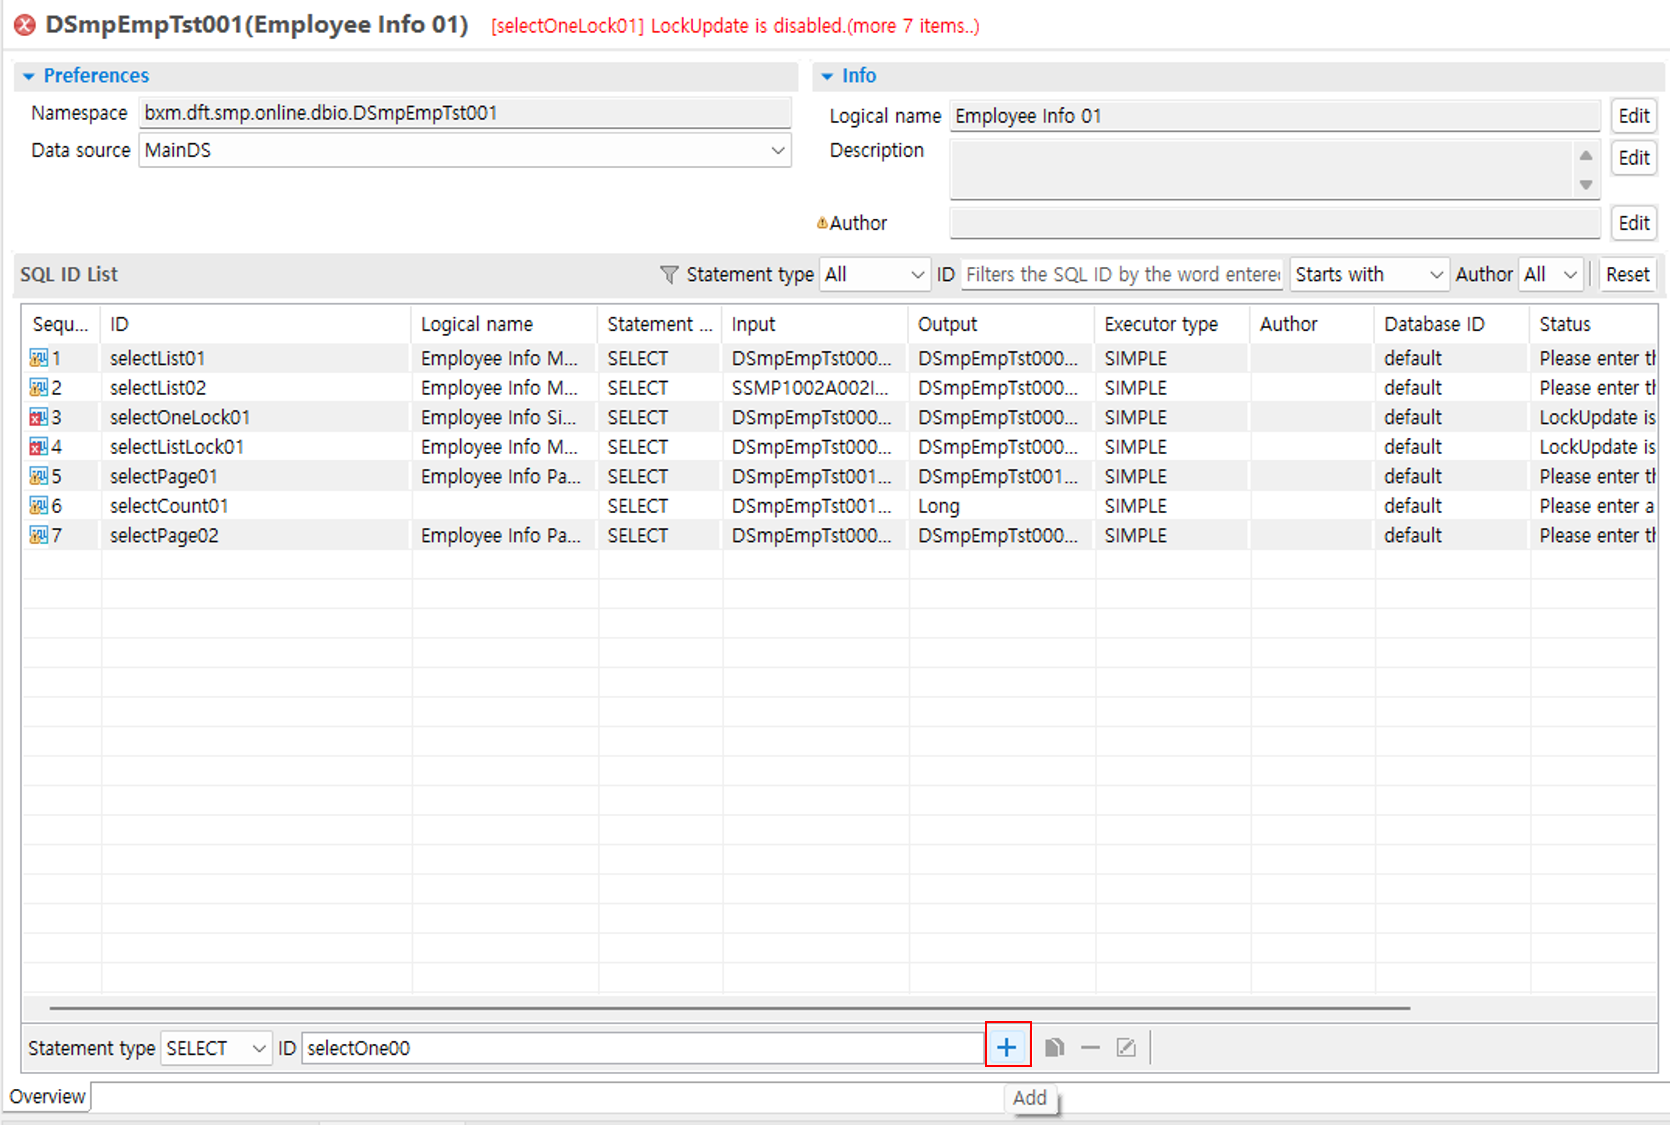
Task: Click the ID filter input field
Action: coord(1120,274)
